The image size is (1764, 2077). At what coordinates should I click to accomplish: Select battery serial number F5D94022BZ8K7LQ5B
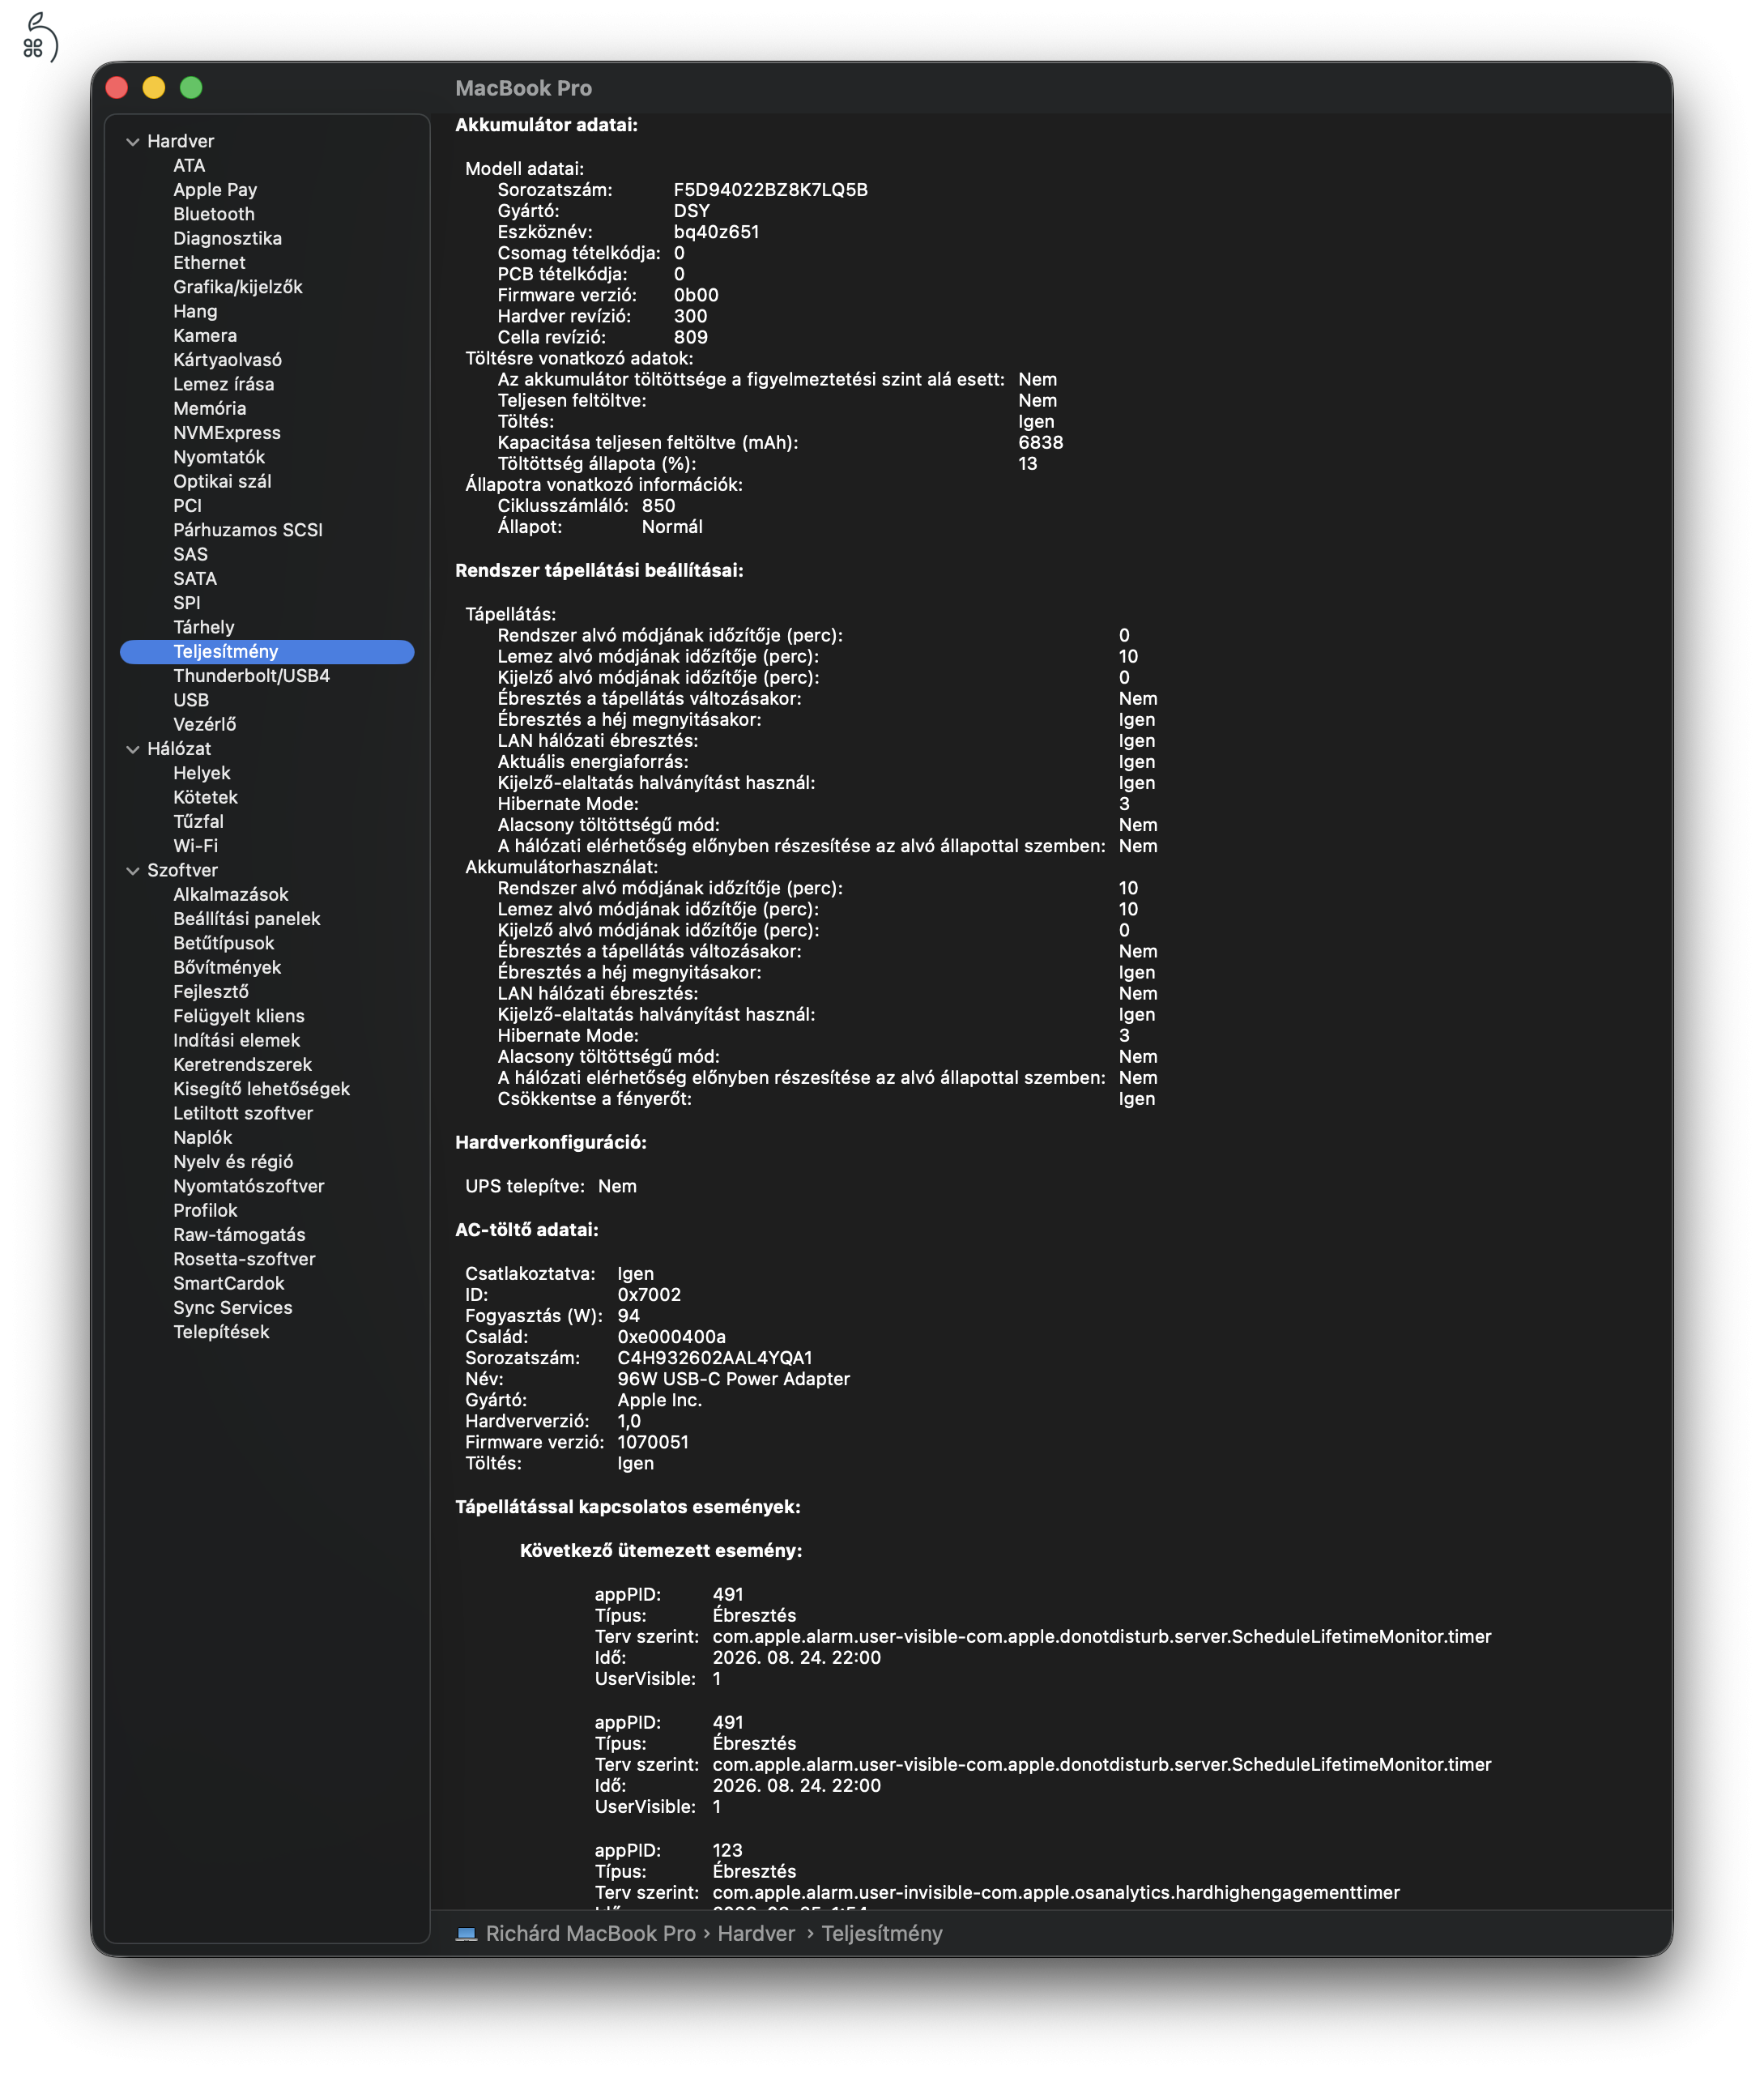(x=771, y=190)
